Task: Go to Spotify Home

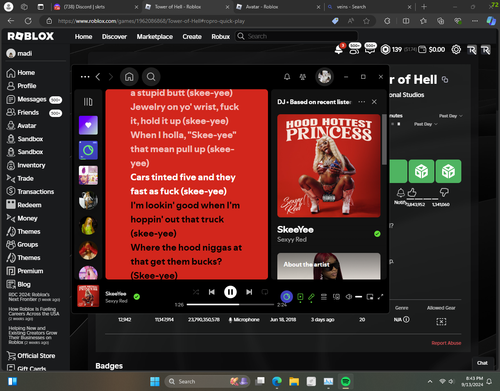Action: tap(129, 77)
